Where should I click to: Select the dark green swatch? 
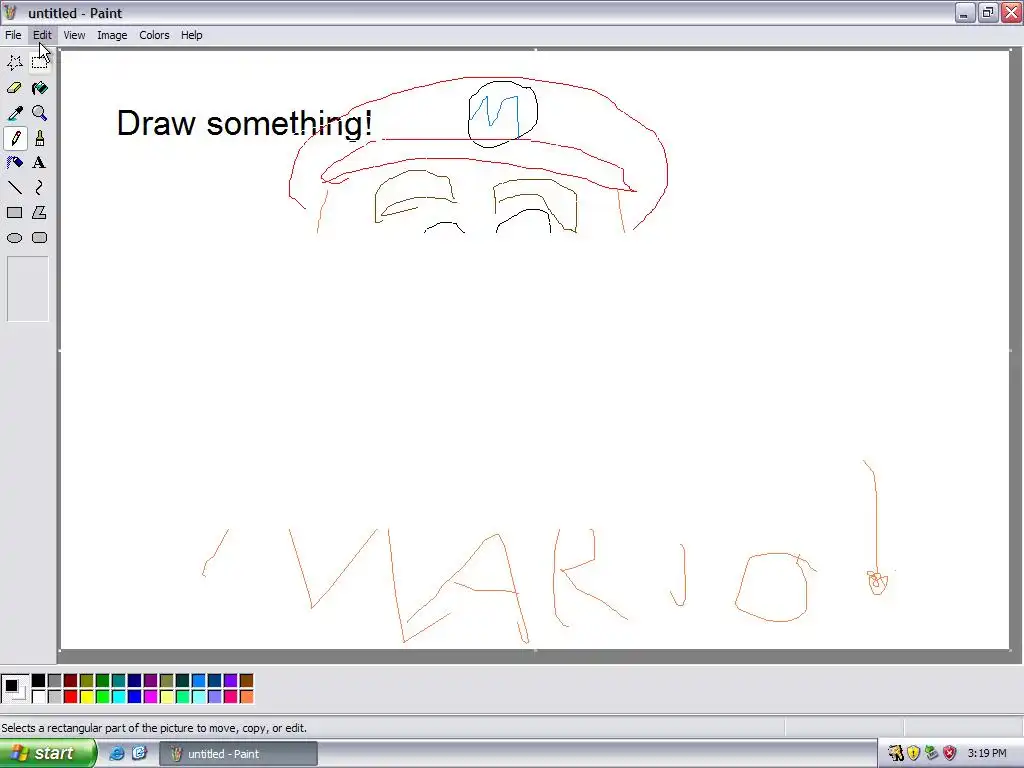(x=103, y=681)
